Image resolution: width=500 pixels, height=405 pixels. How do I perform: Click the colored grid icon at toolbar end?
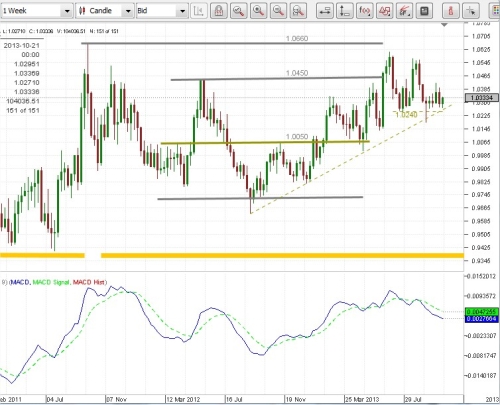(x=495, y=11)
